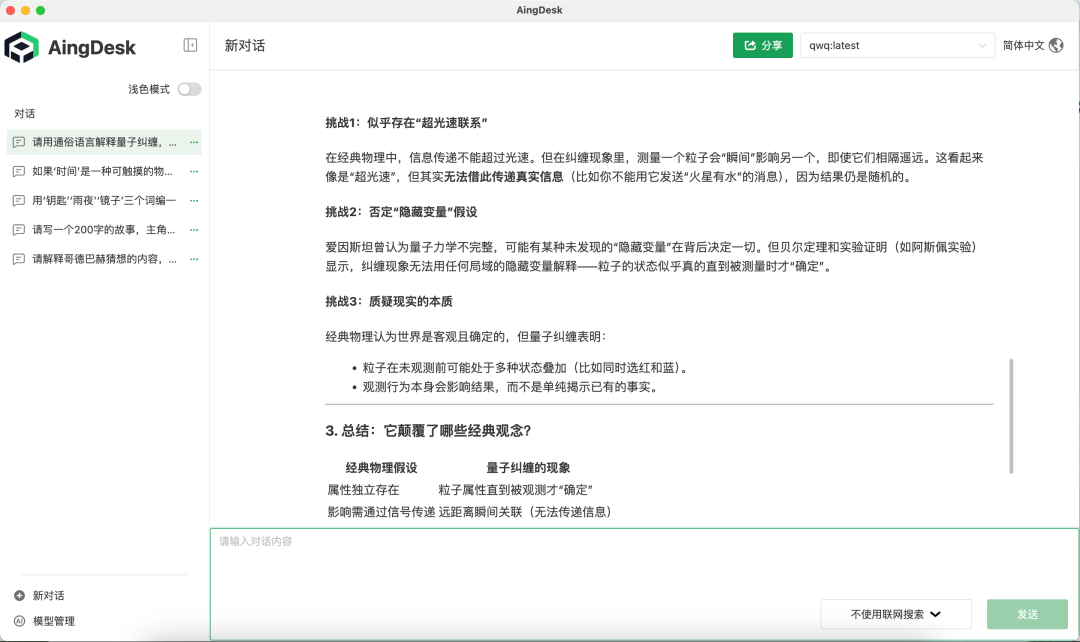Open the 请写一个200字的故事 conversation
Viewport: 1080px width, 642px height.
click(x=104, y=229)
